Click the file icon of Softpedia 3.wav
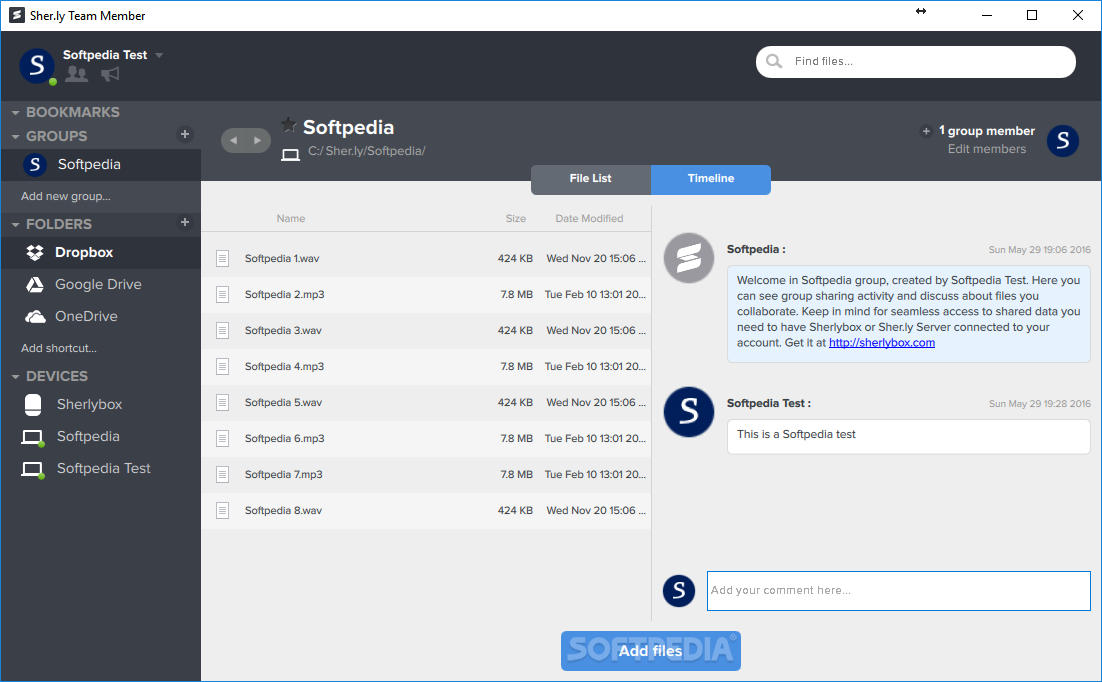This screenshot has height=682, width=1102. pos(222,330)
